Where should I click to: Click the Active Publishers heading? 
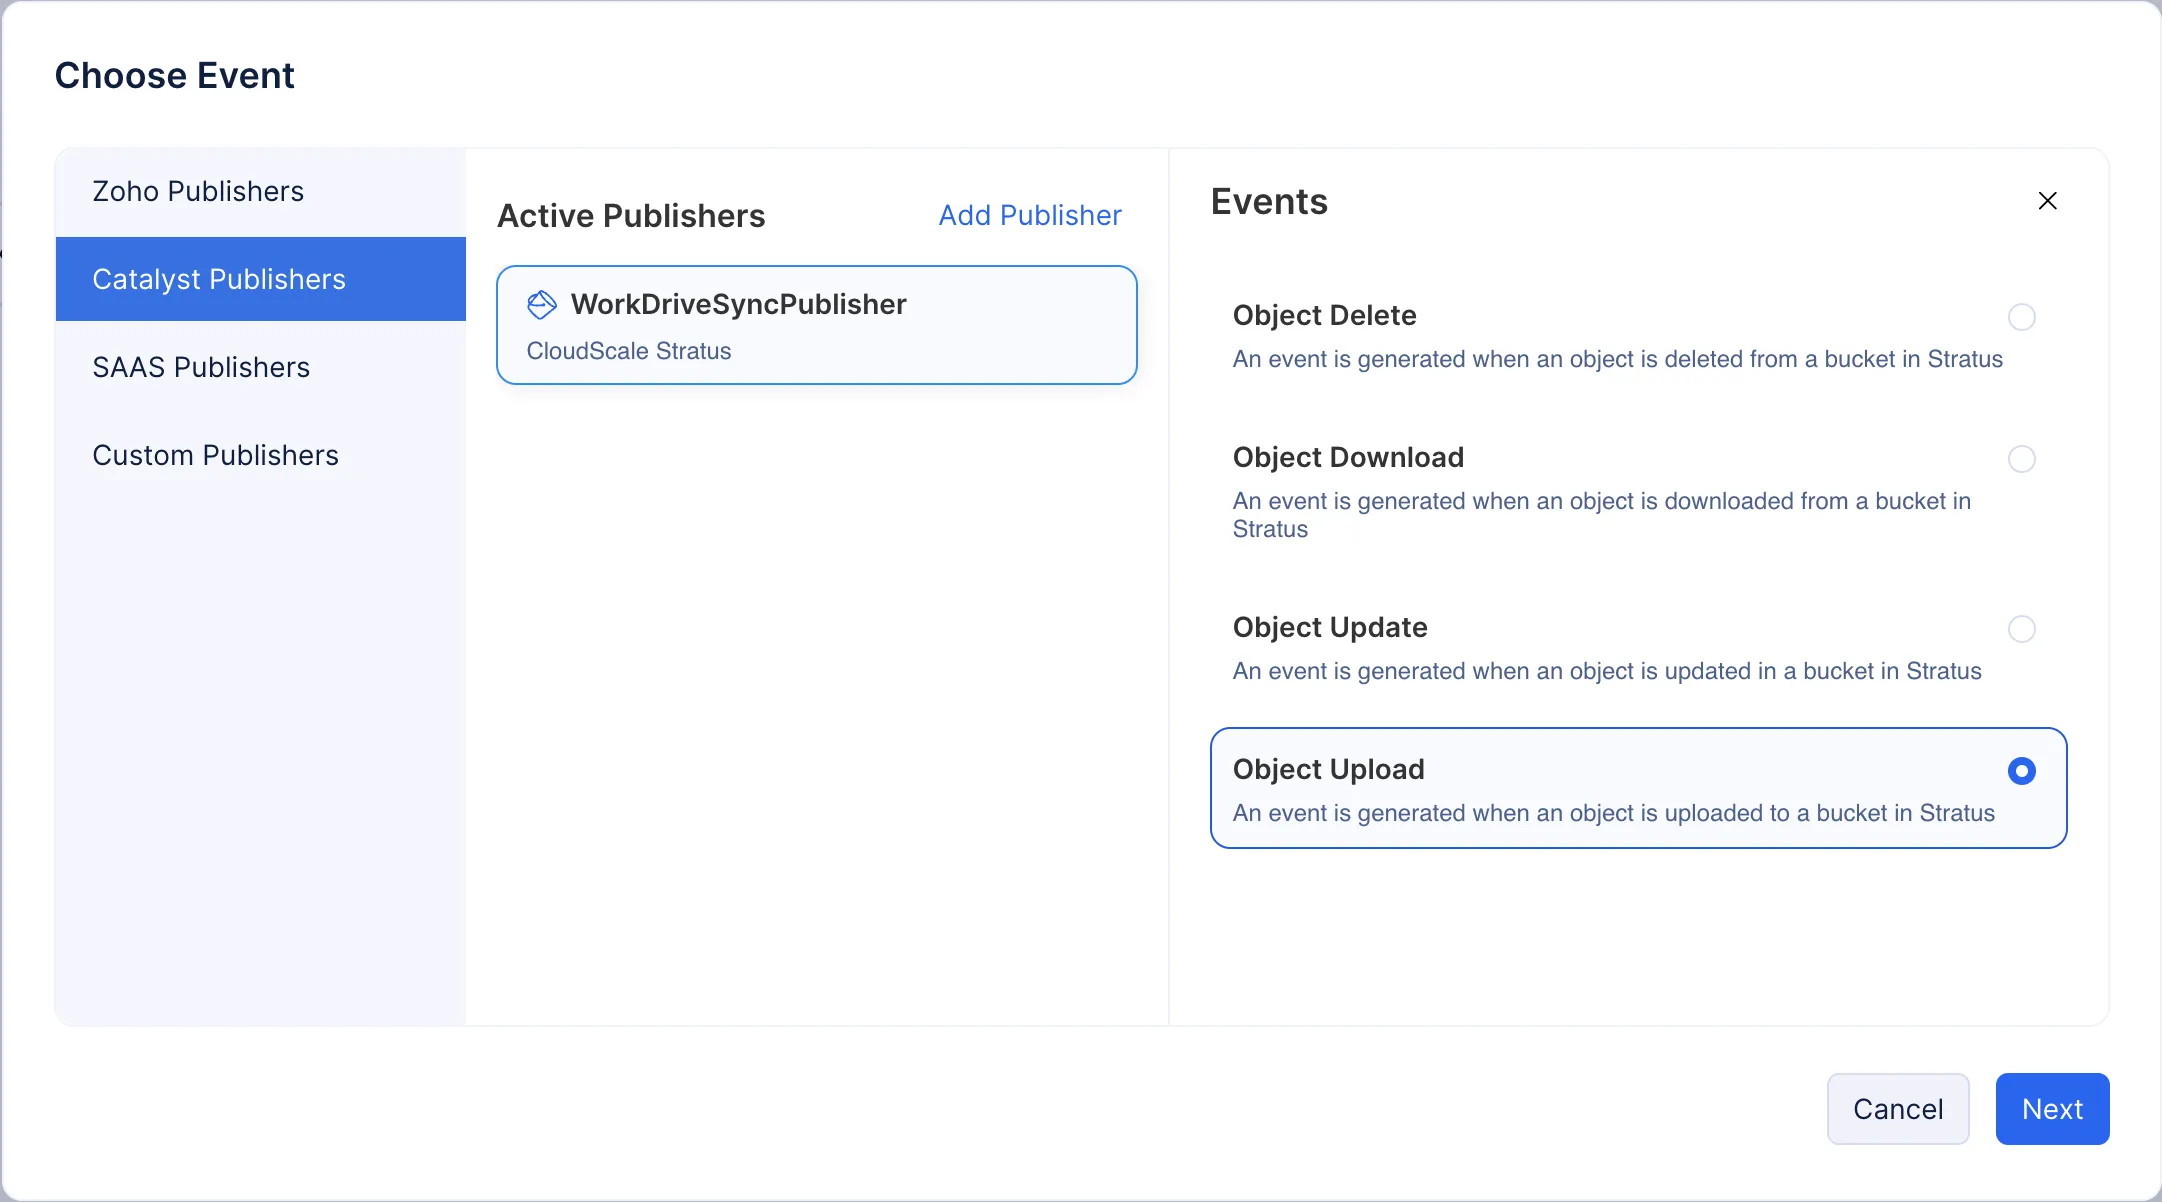point(630,215)
